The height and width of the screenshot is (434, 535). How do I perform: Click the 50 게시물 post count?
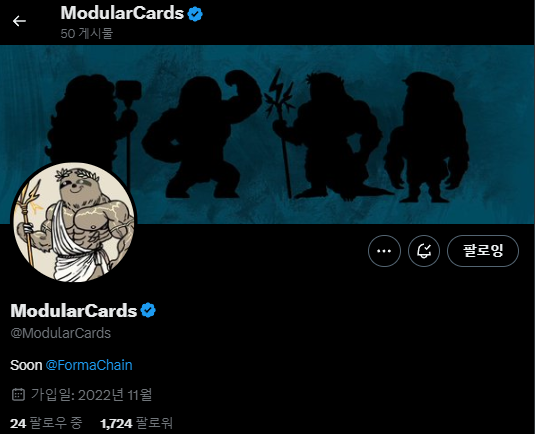87,33
